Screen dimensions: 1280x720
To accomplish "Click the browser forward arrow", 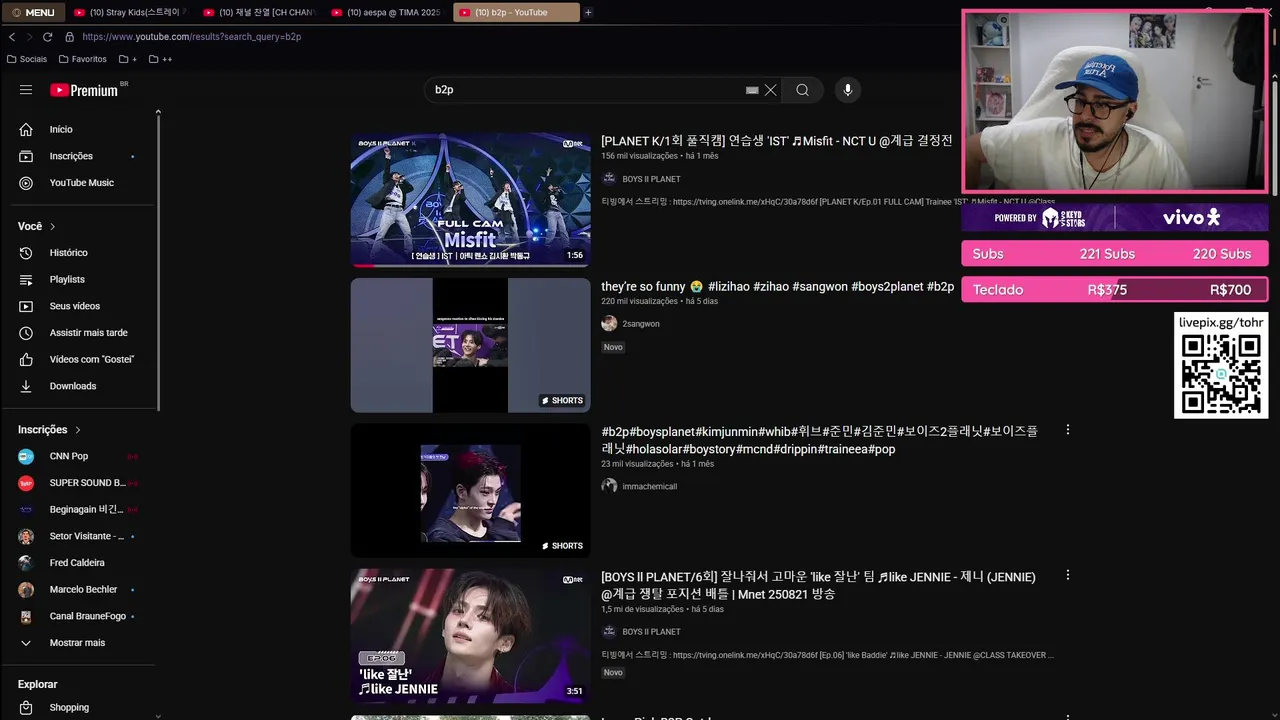I will 29,37.
